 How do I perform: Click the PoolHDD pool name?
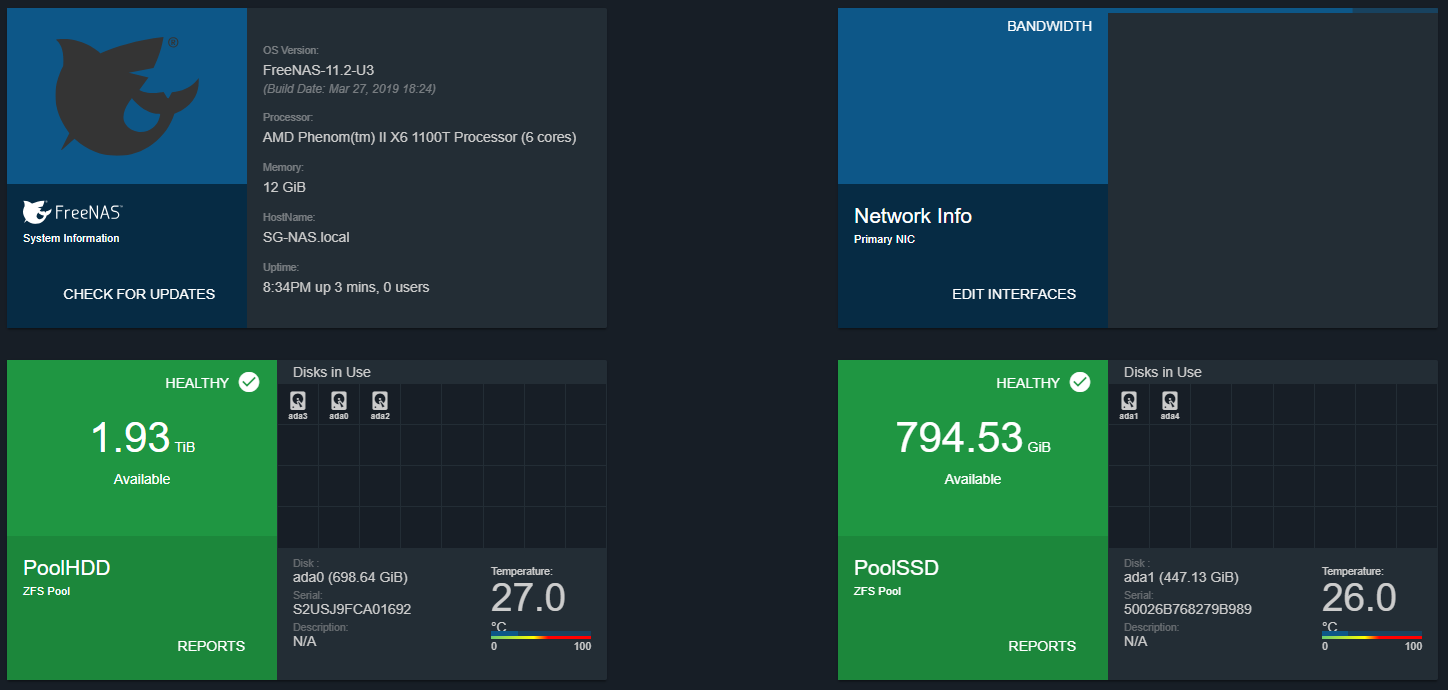(67, 568)
